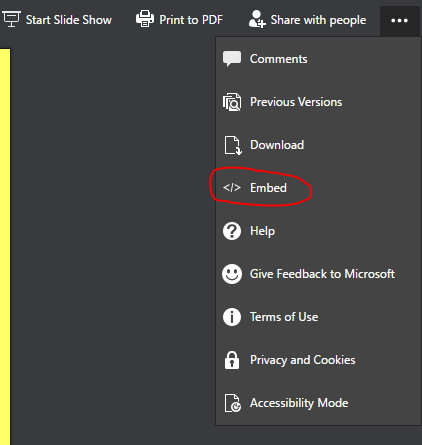Click the Download file icon
This screenshot has width=422, height=445.
pos(232,145)
